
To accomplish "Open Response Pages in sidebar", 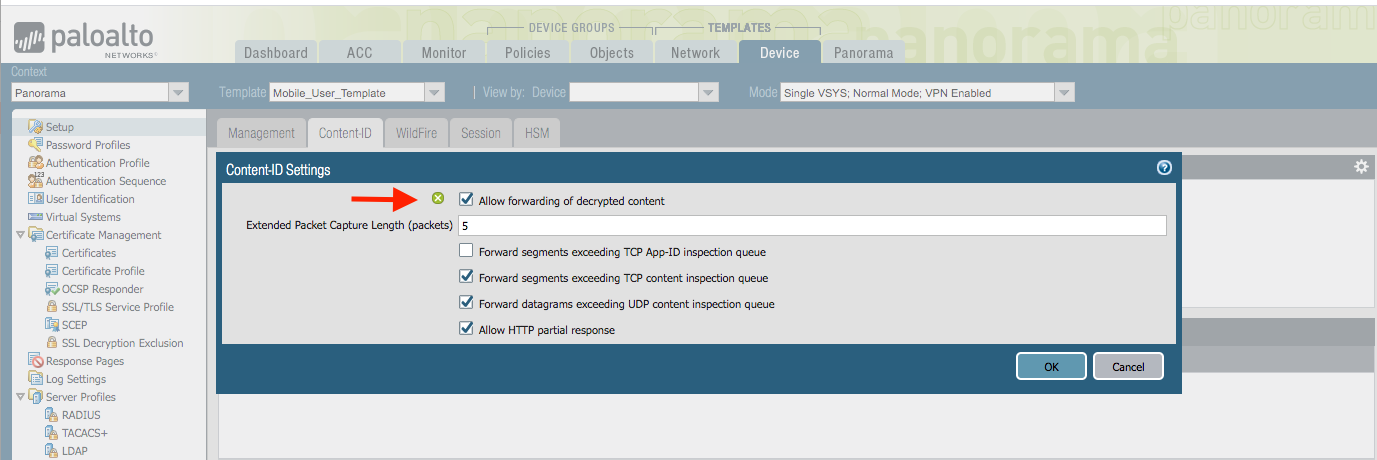I will [85, 361].
